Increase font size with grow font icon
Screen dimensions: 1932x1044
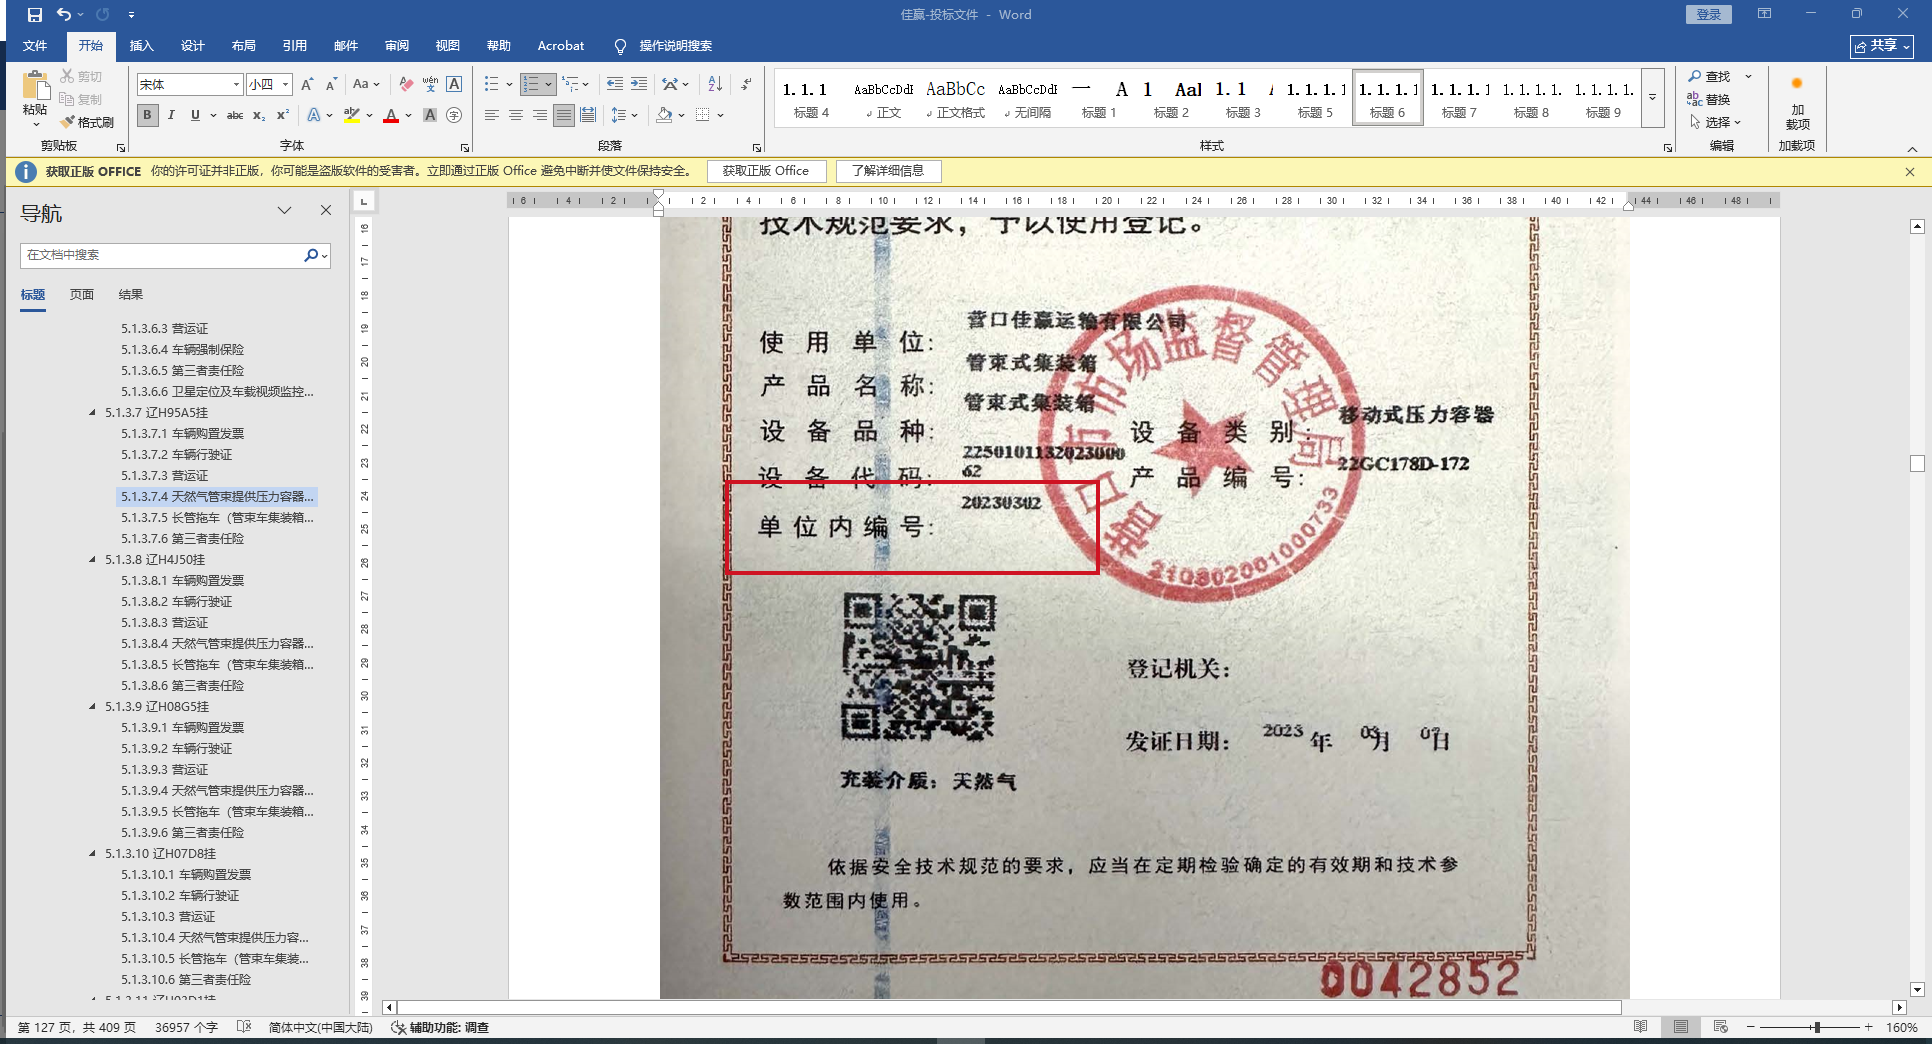tap(307, 85)
